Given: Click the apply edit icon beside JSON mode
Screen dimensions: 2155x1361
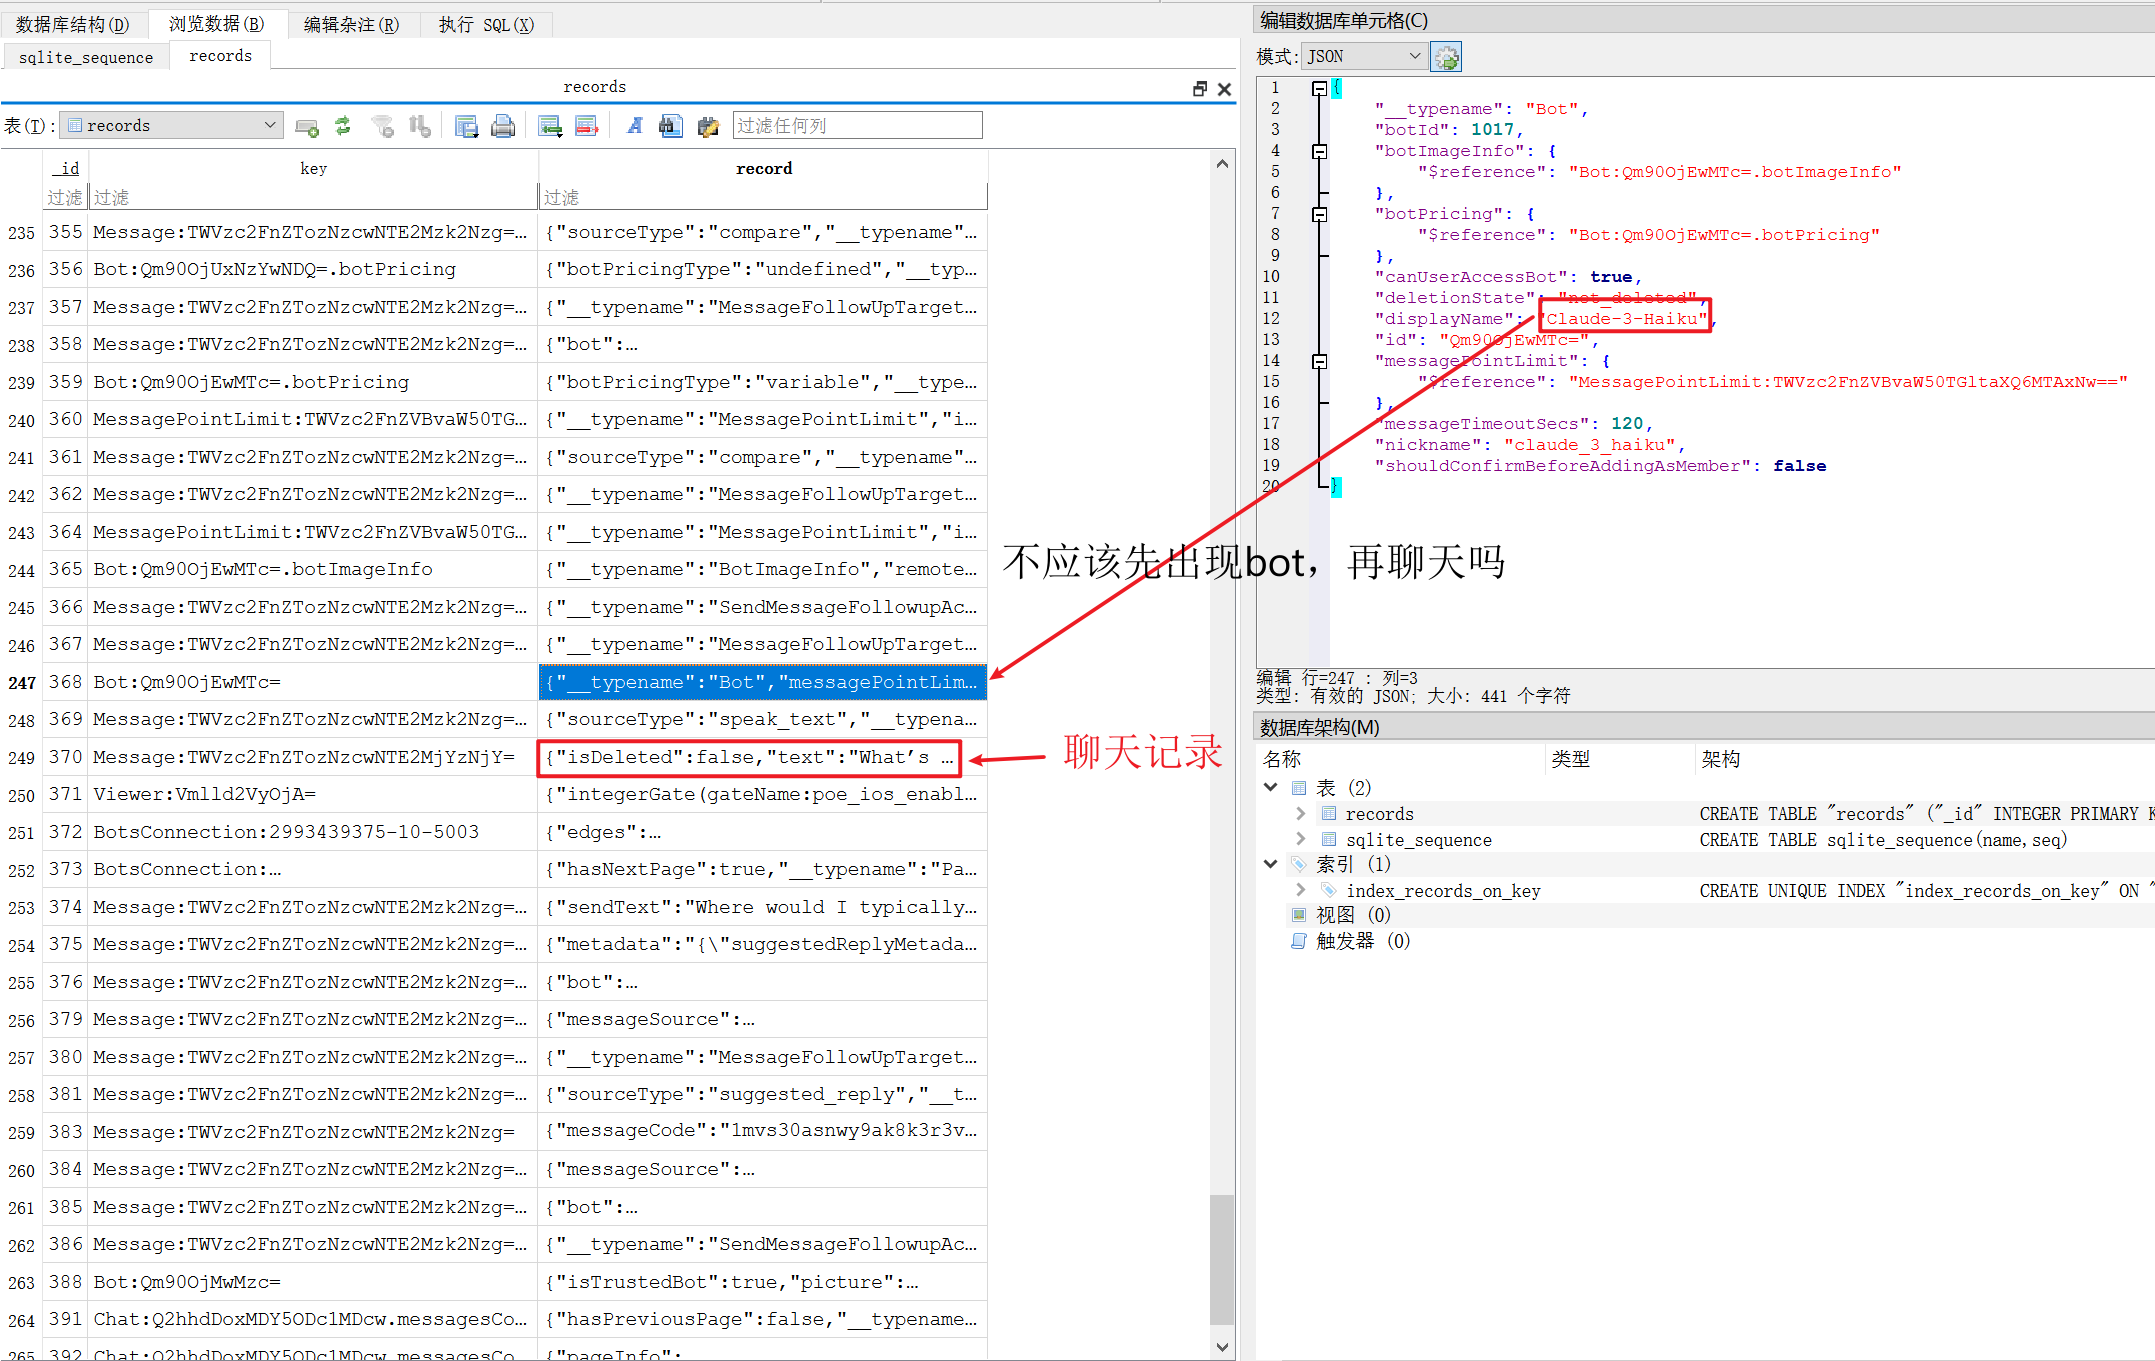Looking at the screenshot, I should pos(1445,57).
